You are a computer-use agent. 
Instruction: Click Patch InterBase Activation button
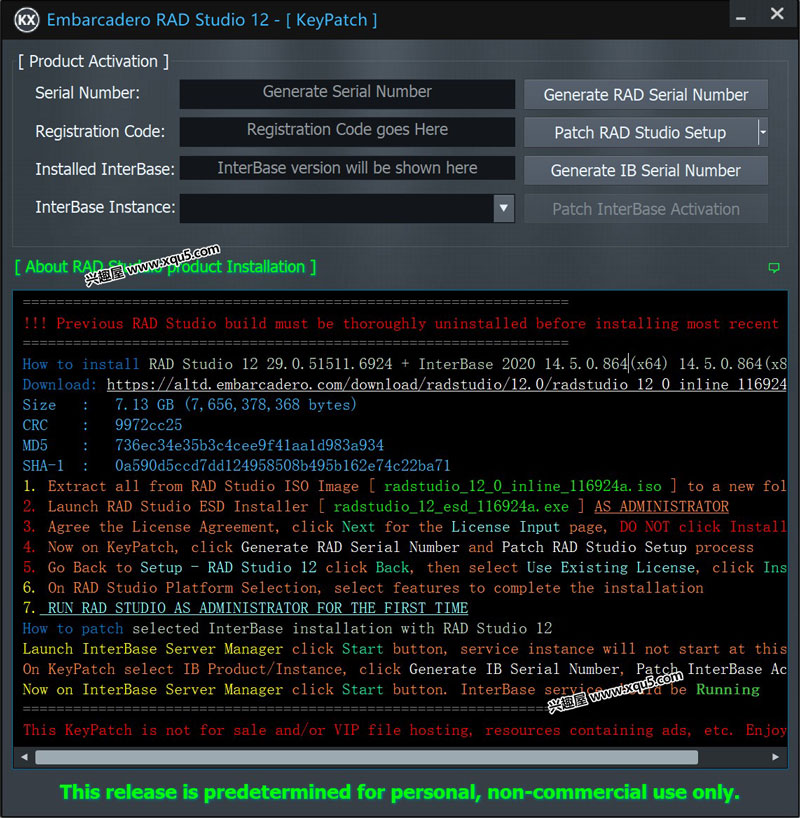tap(646, 209)
